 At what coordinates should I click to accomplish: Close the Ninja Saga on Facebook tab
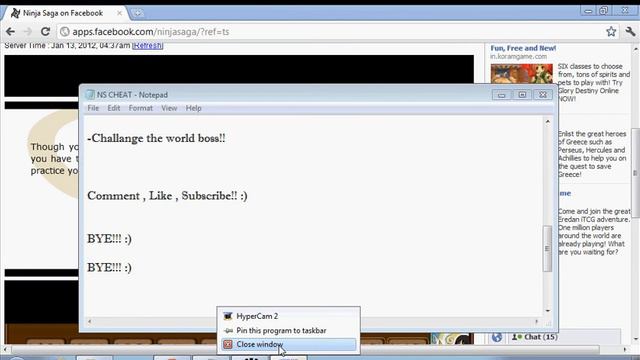point(119,13)
